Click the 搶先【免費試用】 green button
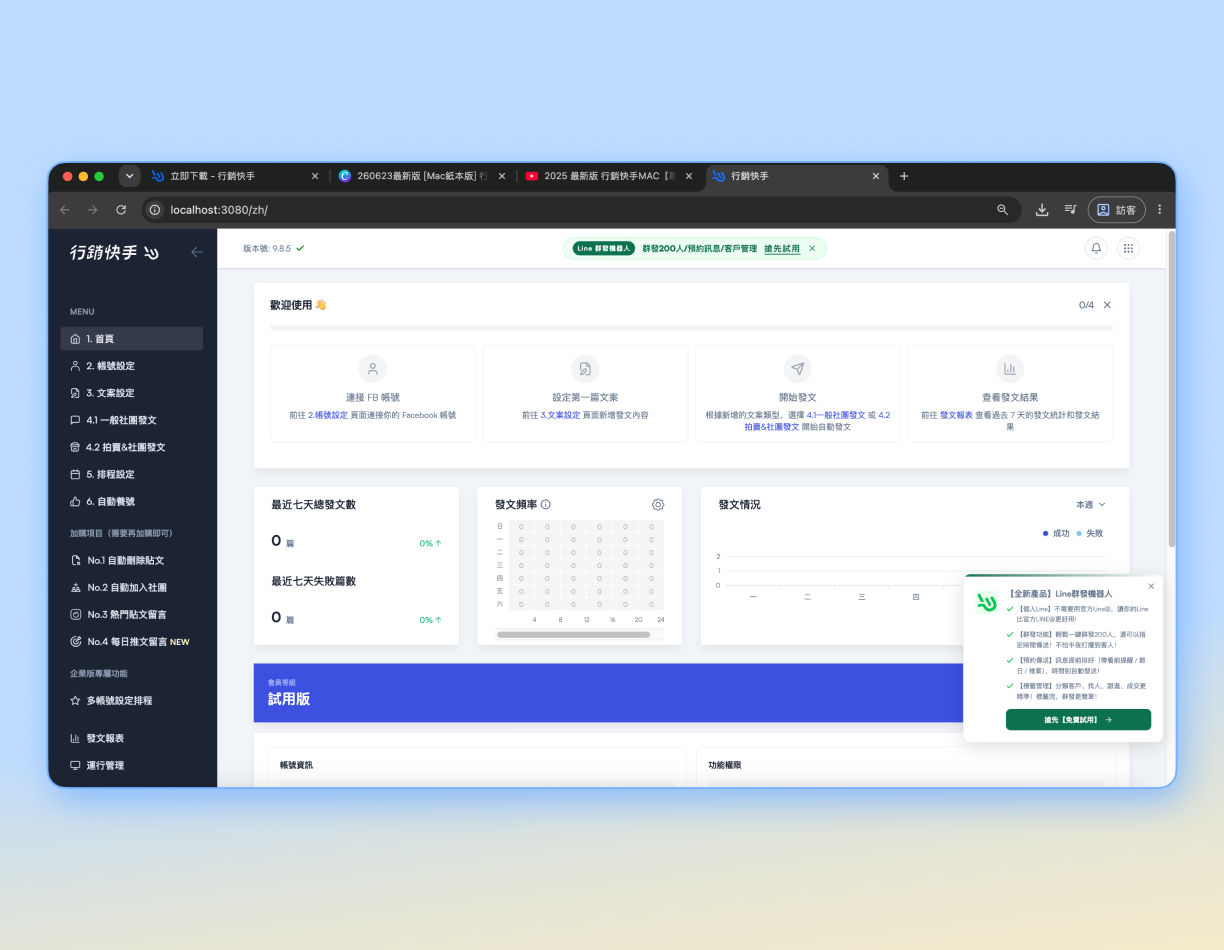This screenshot has height=950, width=1224. point(1078,720)
